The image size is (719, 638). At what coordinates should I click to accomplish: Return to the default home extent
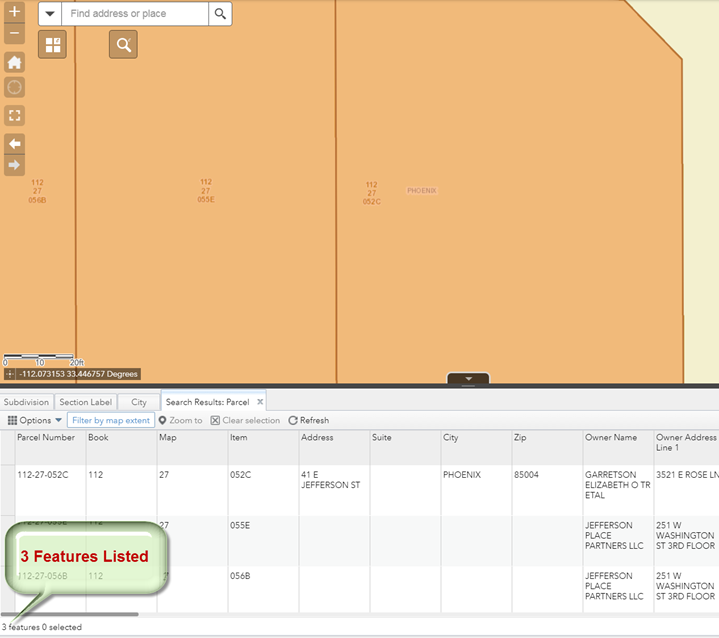tap(15, 62)
